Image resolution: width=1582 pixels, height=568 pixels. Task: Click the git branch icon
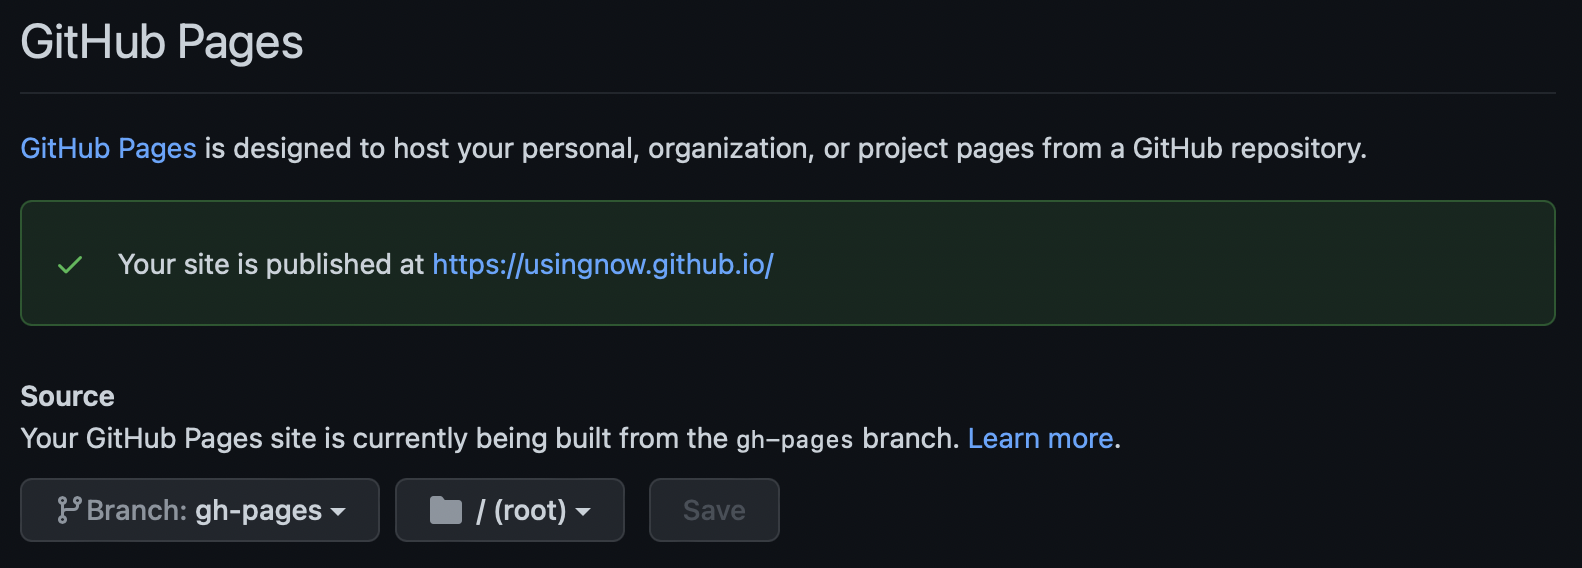click(69, 510)
